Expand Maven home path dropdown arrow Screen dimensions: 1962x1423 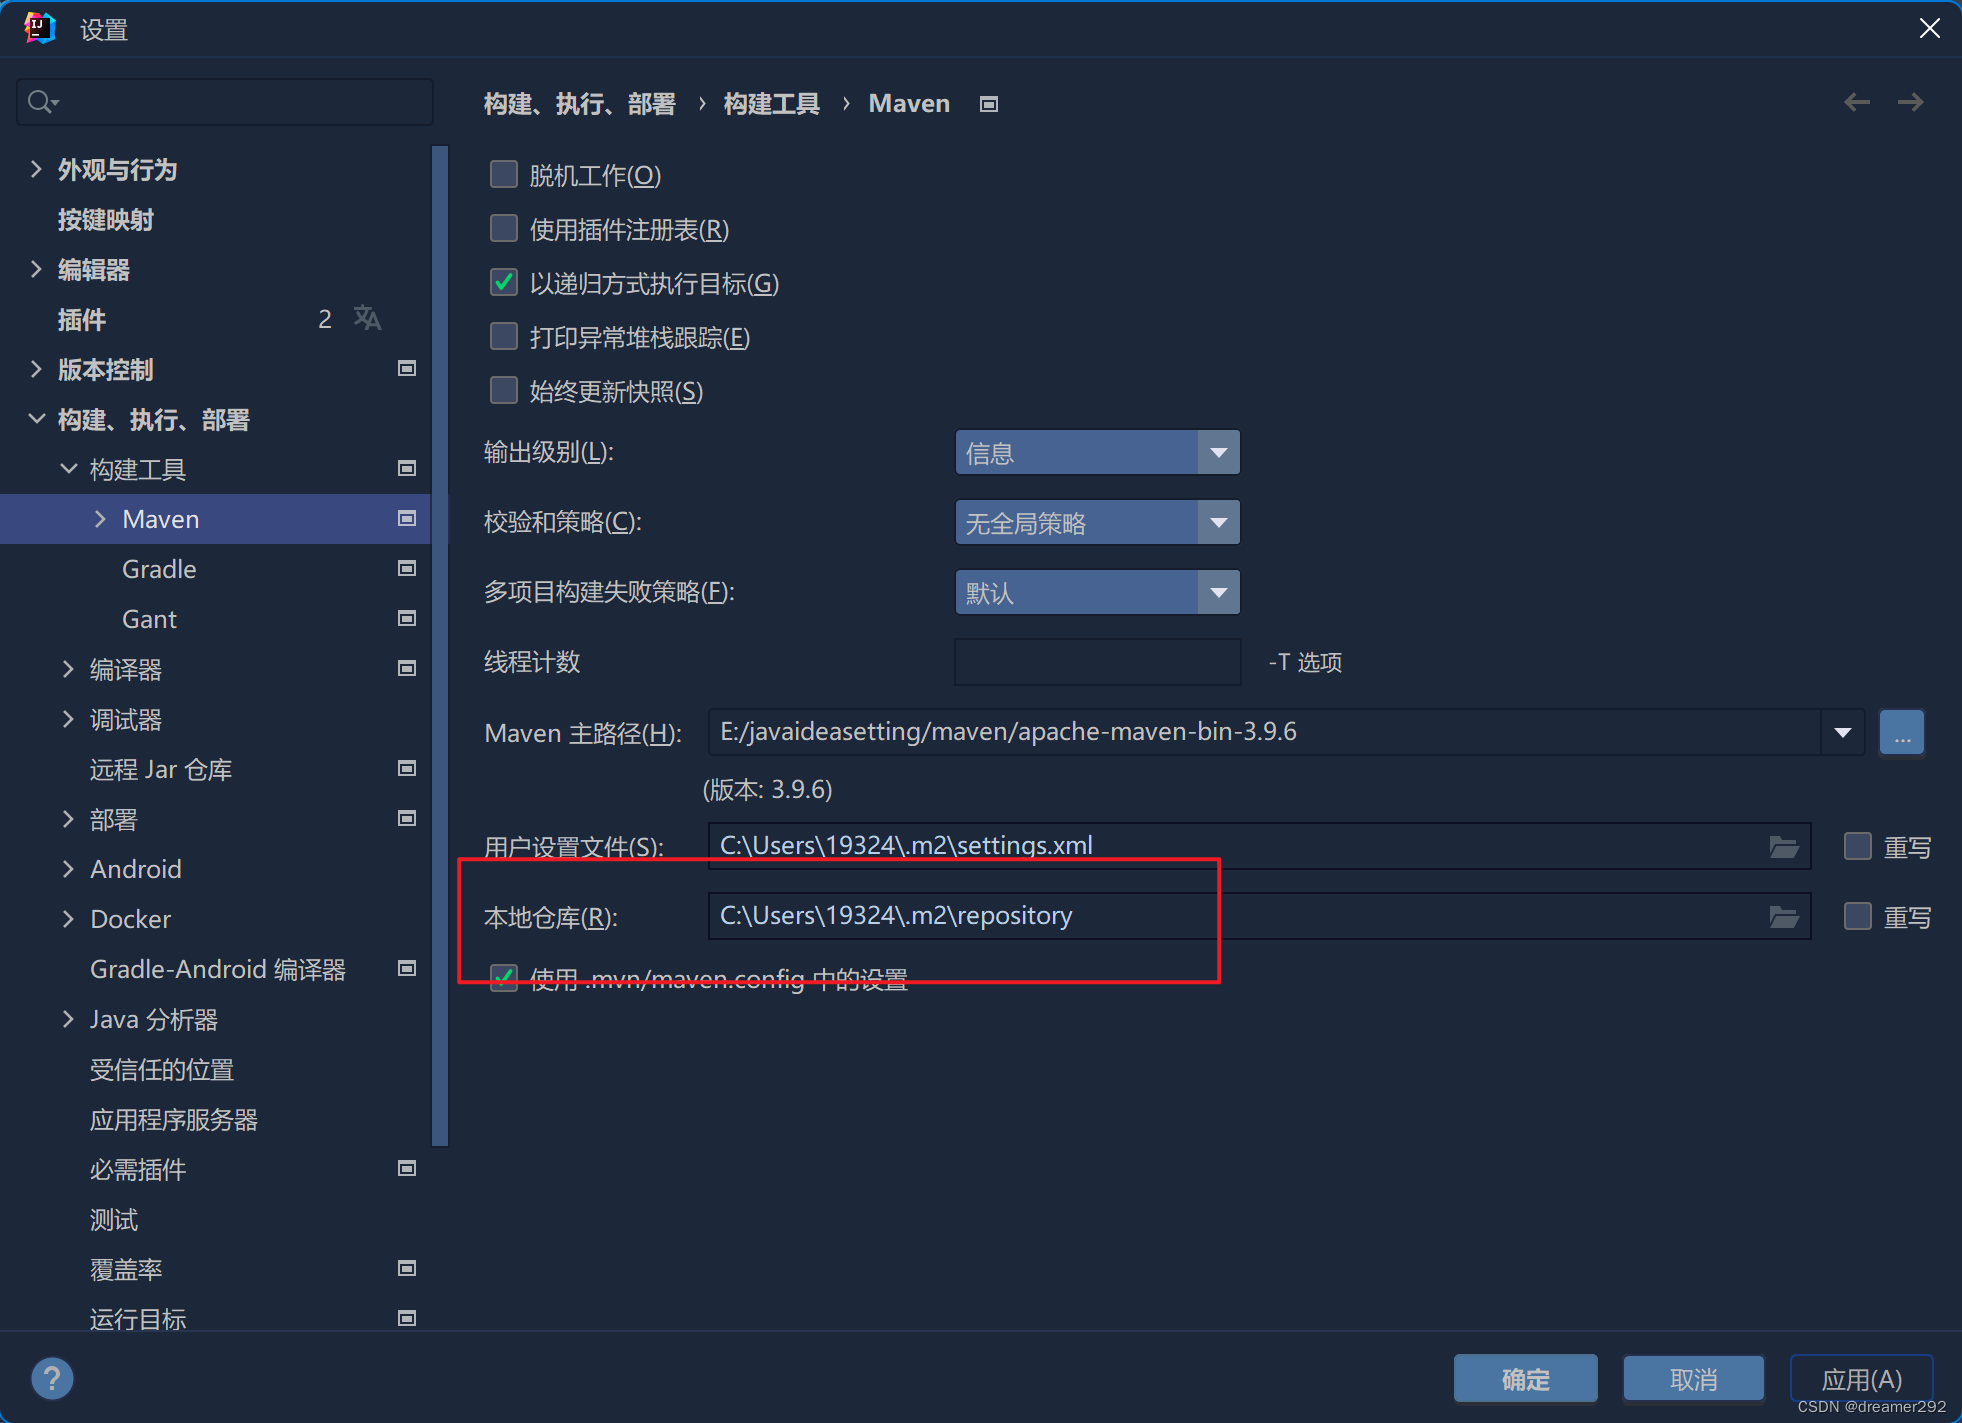click(1842, 733)
